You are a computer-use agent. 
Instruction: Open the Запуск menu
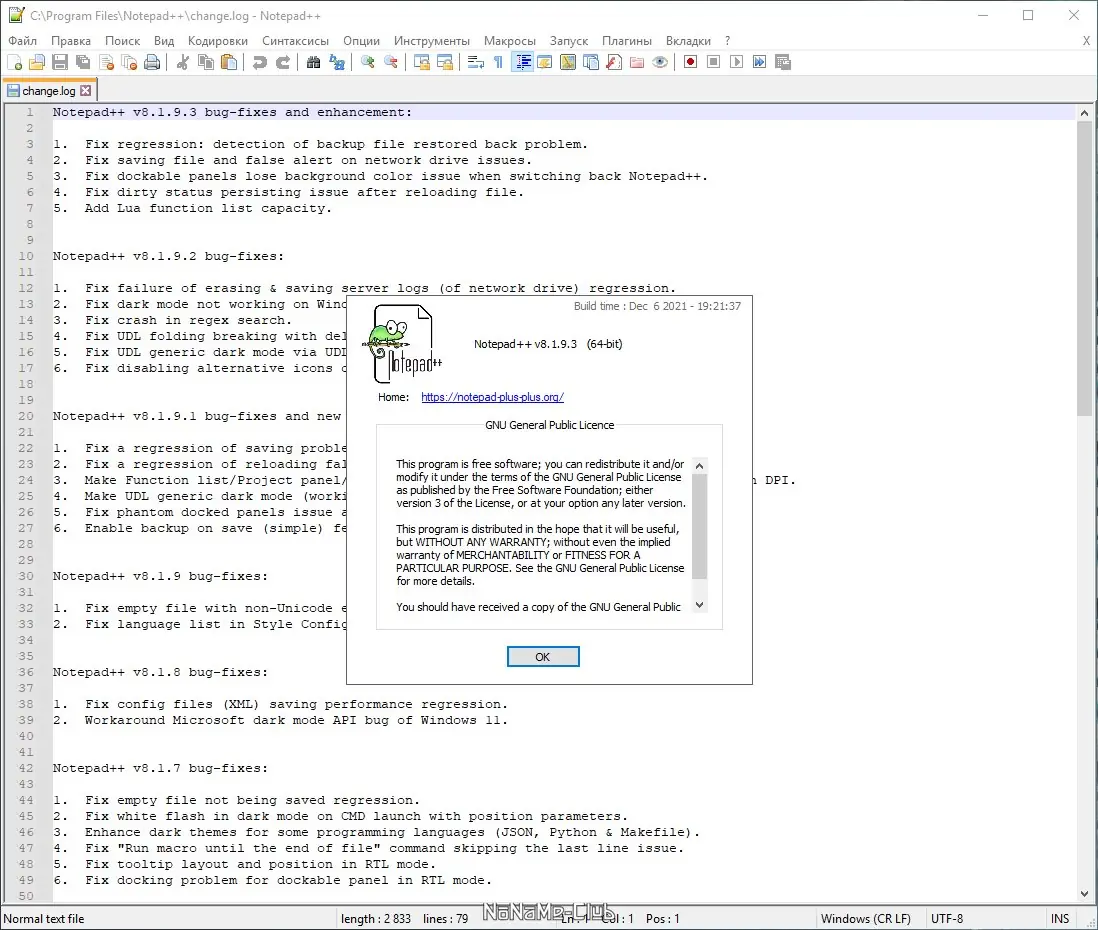coord(569,41)
